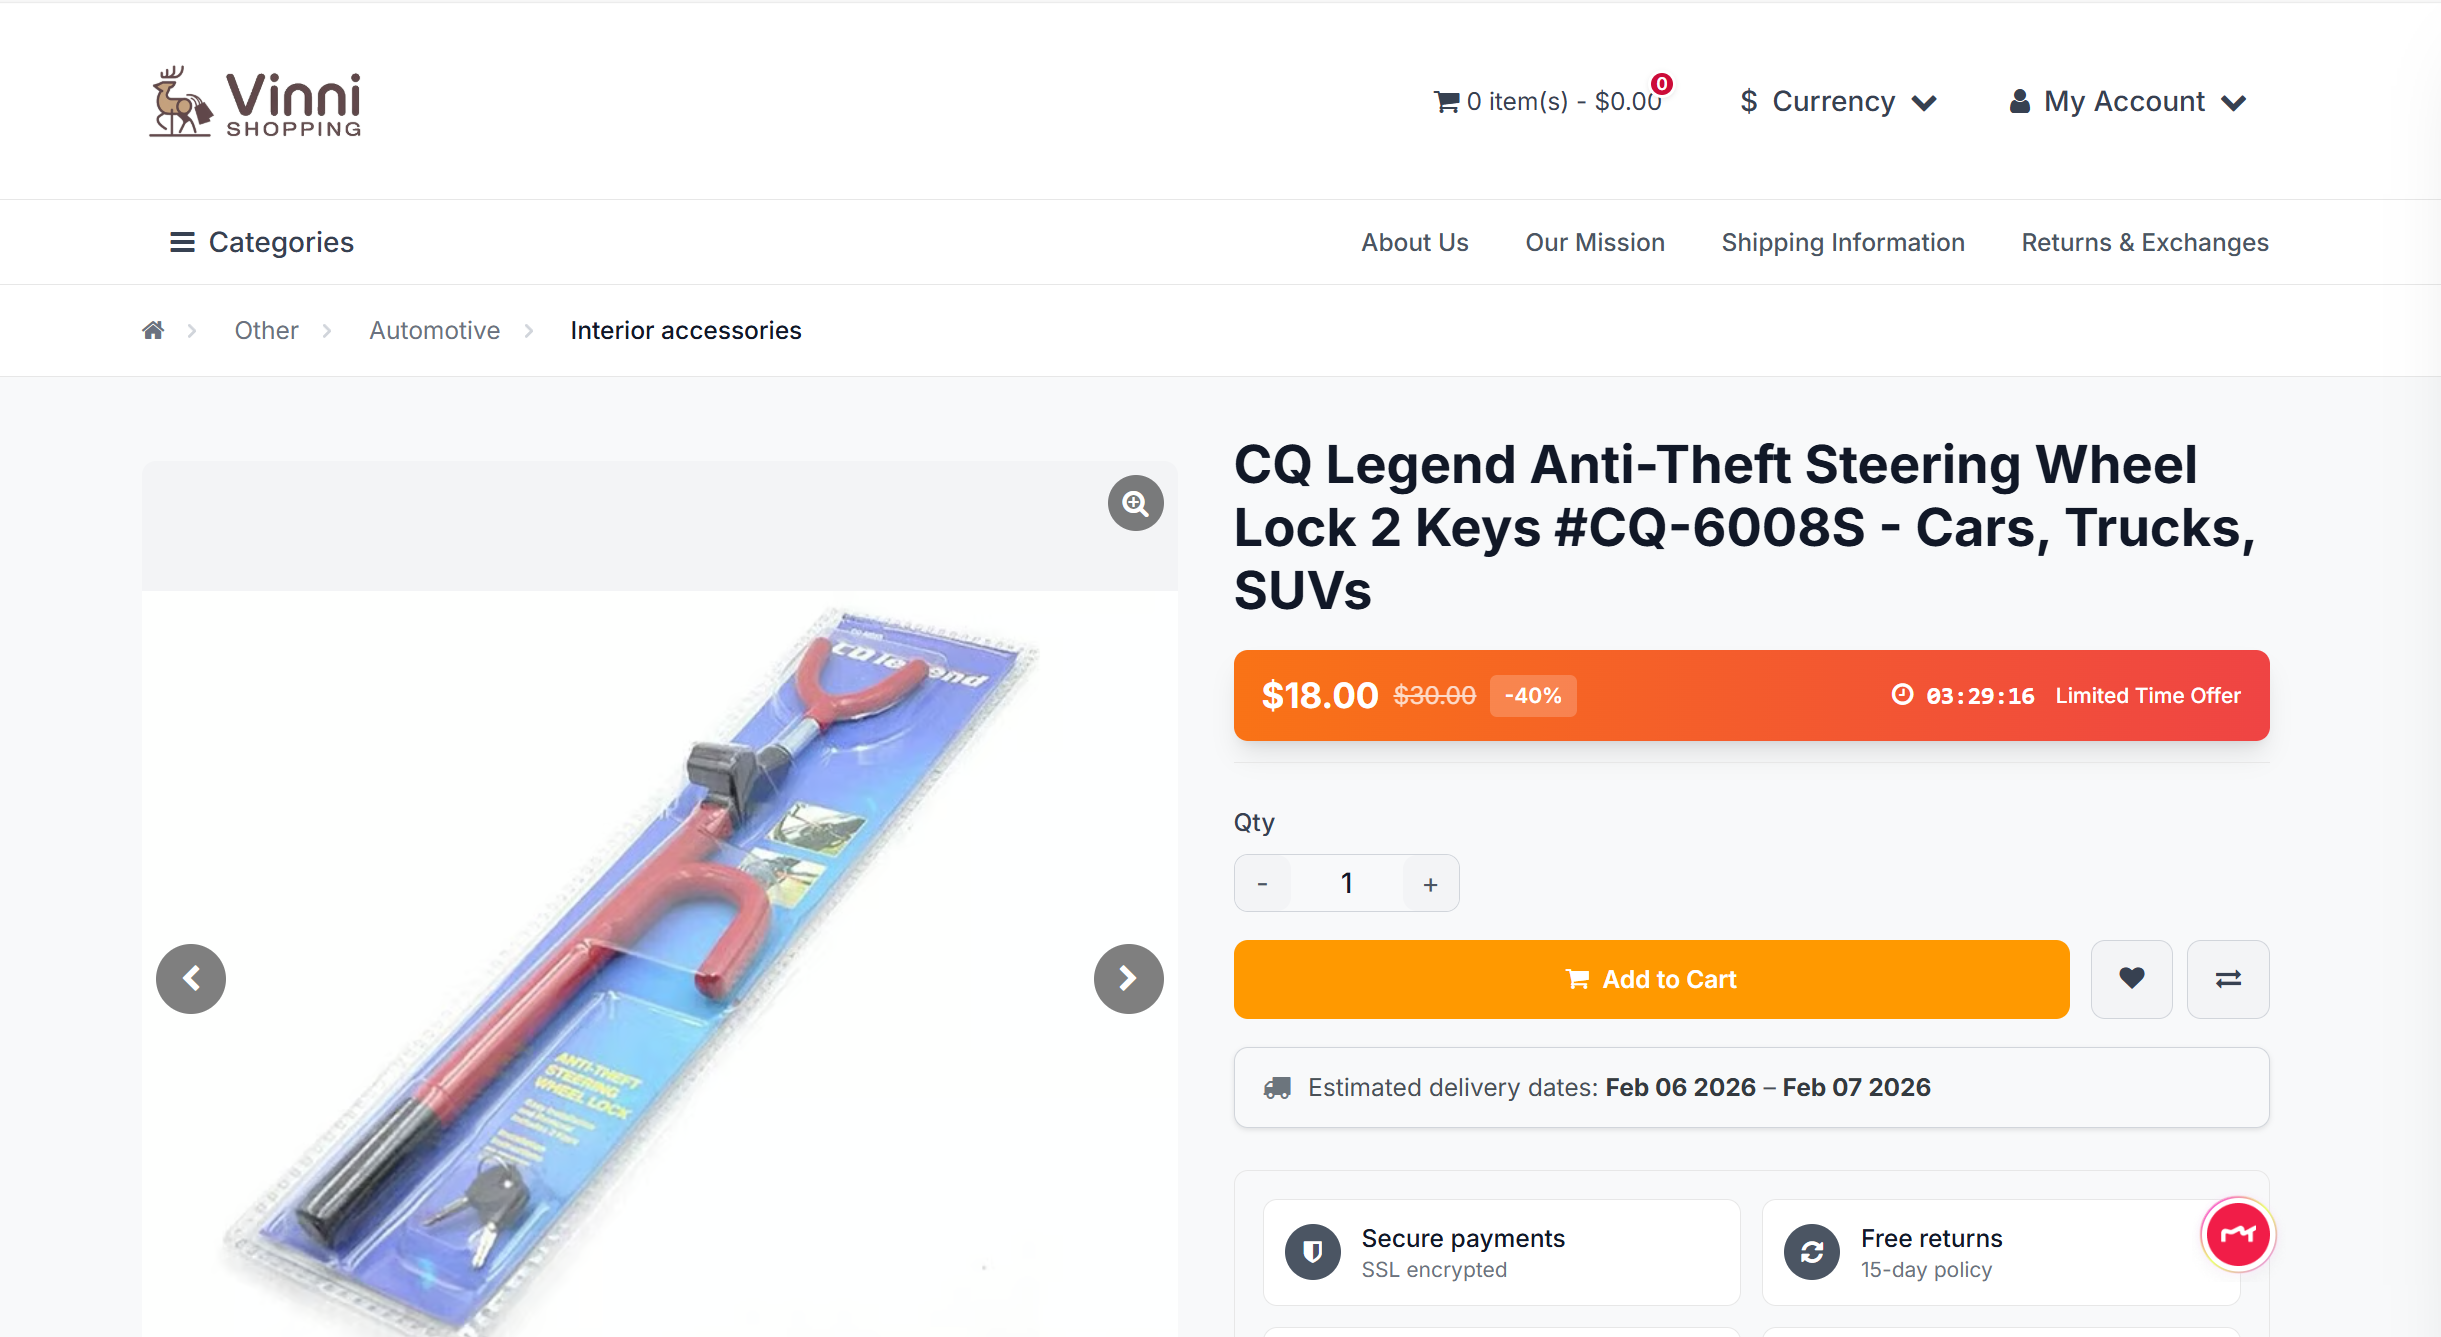
Task: Click the compare product arrows icon
Action: pos(2227,979)
